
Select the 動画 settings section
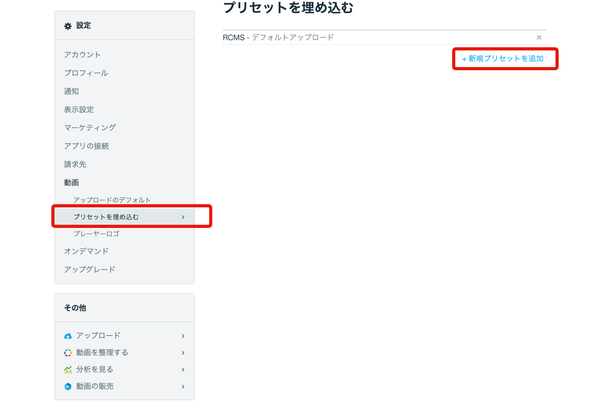[x=72, y=183]
